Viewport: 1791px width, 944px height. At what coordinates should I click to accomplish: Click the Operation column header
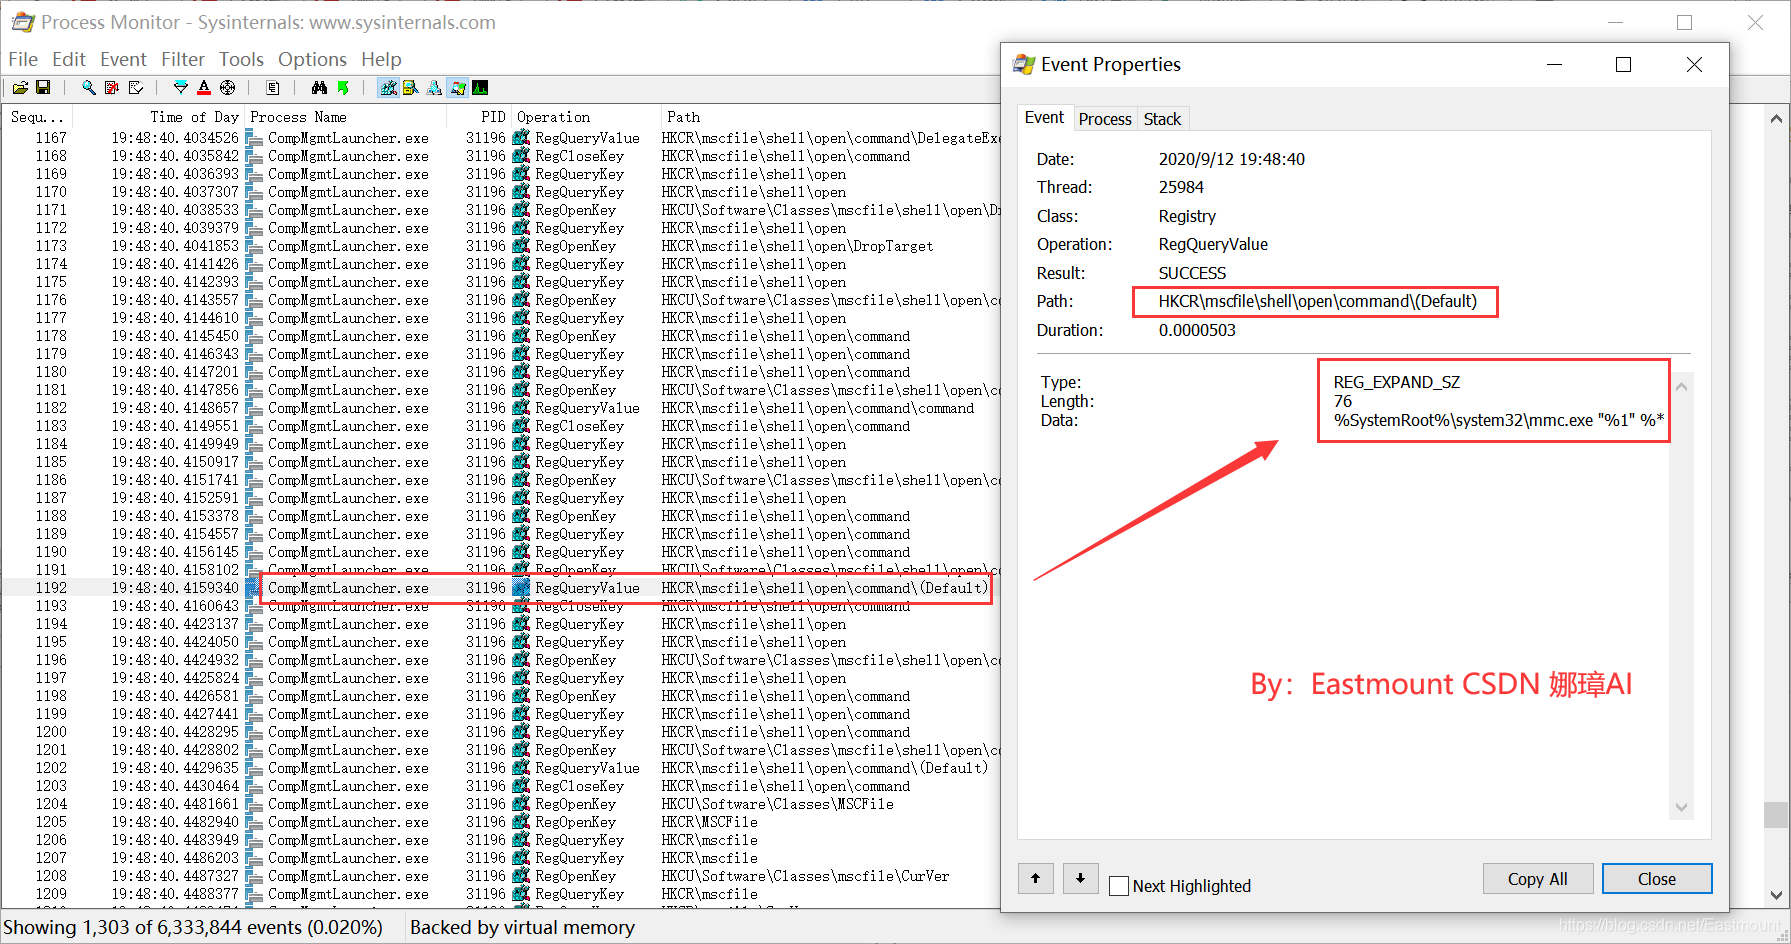click(586, 117)
